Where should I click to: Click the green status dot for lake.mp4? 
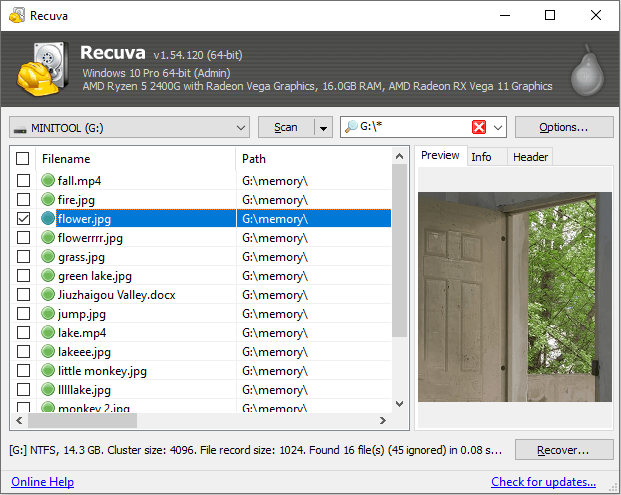coord(48,333)
